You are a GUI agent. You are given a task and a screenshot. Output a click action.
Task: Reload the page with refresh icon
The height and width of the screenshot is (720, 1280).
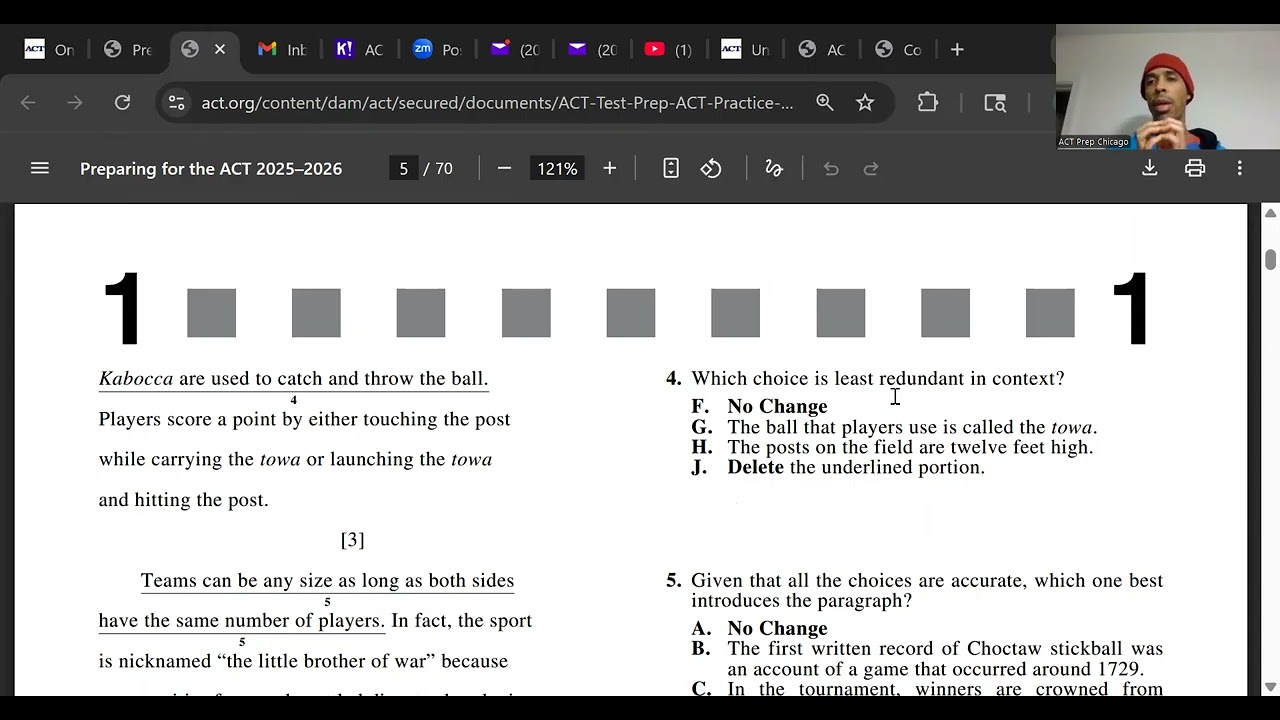coord(122,102)
